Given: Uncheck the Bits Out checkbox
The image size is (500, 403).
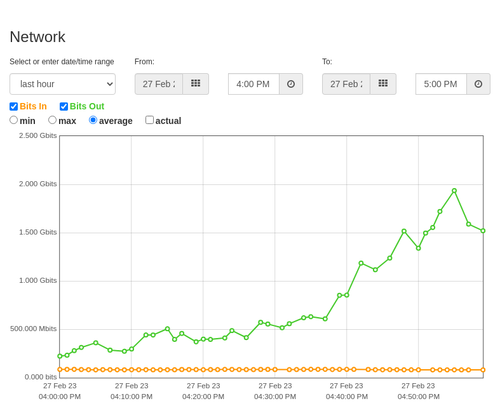Looking at the screenshot, I should [64, 106].
